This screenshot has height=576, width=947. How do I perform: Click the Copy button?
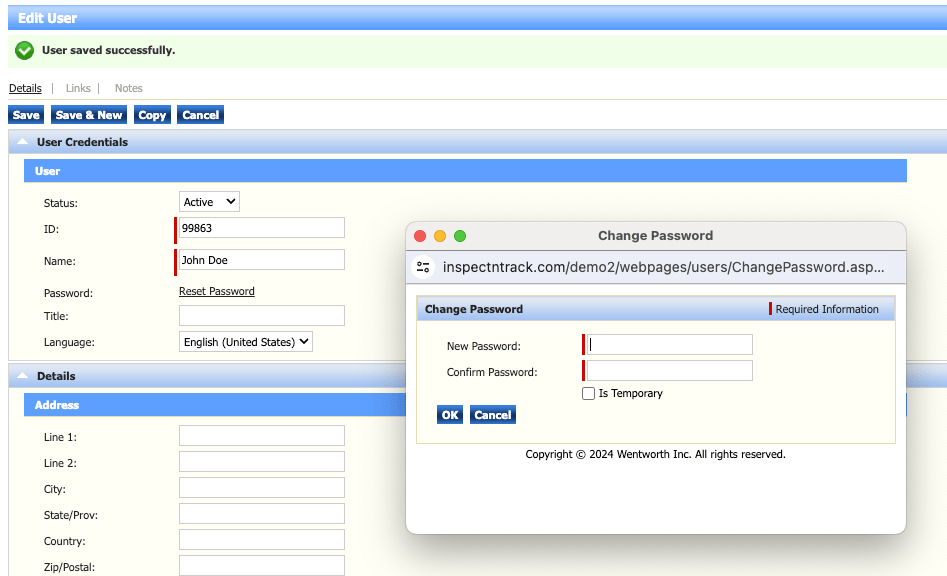click(152, 114)
